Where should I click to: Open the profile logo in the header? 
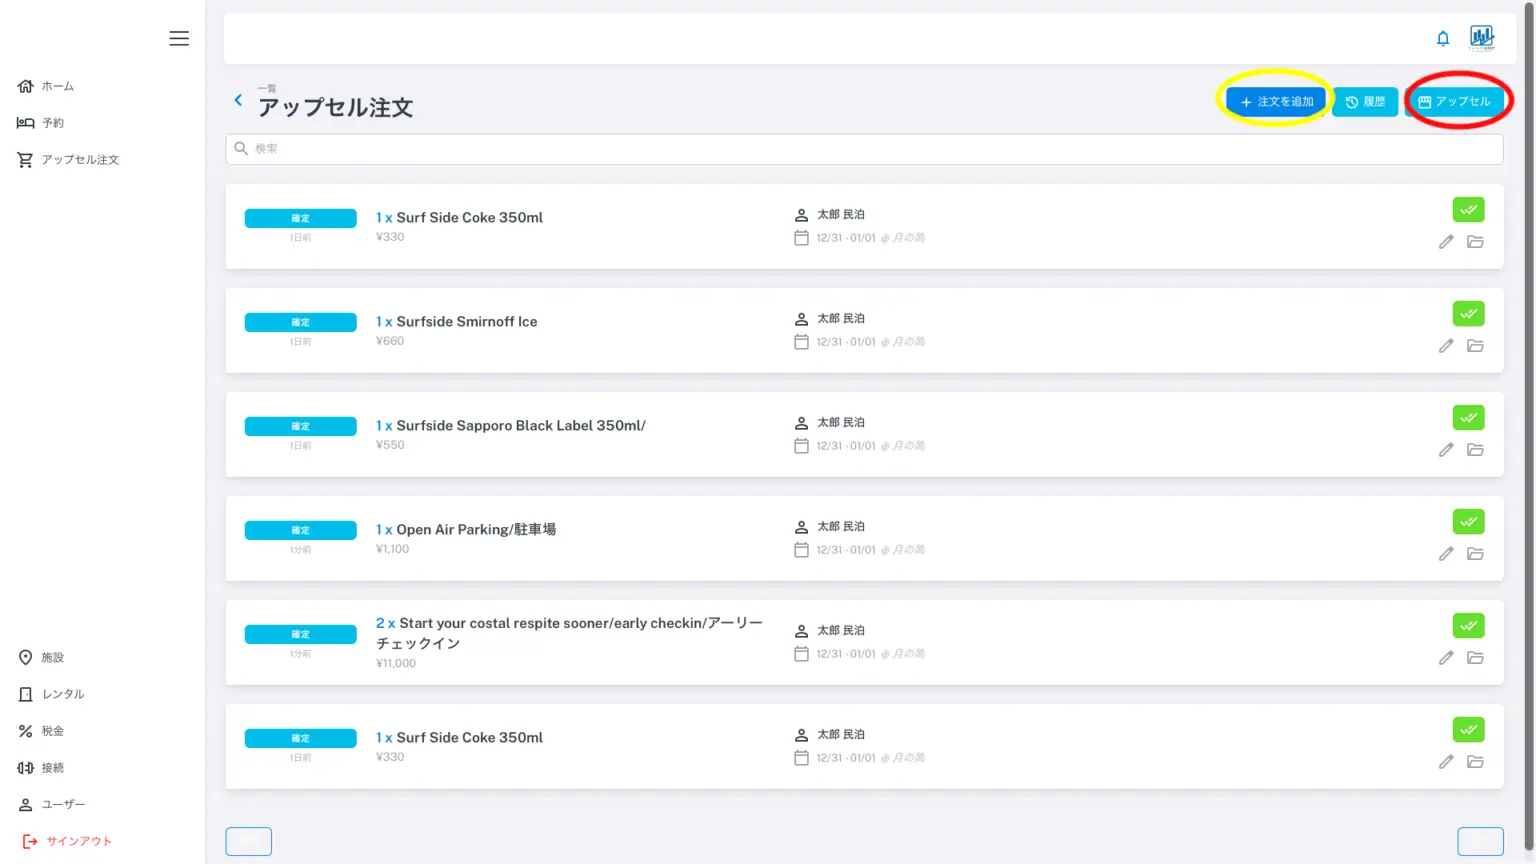1482,38
